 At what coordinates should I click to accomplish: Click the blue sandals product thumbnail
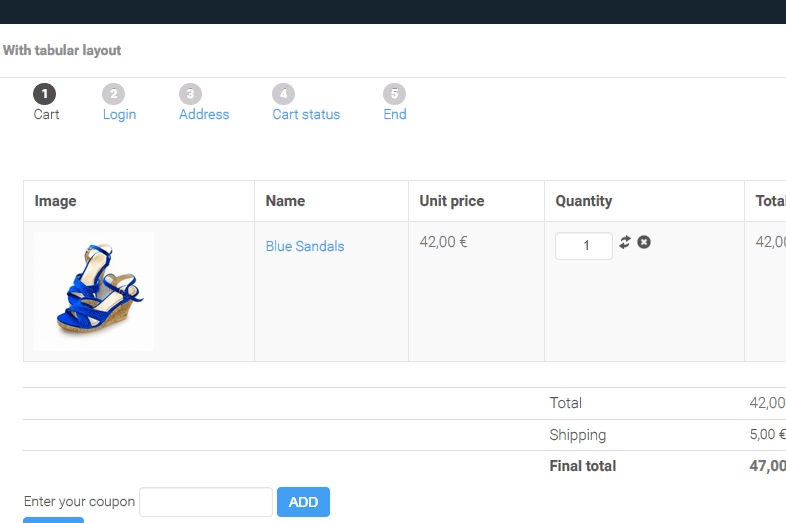94,291
